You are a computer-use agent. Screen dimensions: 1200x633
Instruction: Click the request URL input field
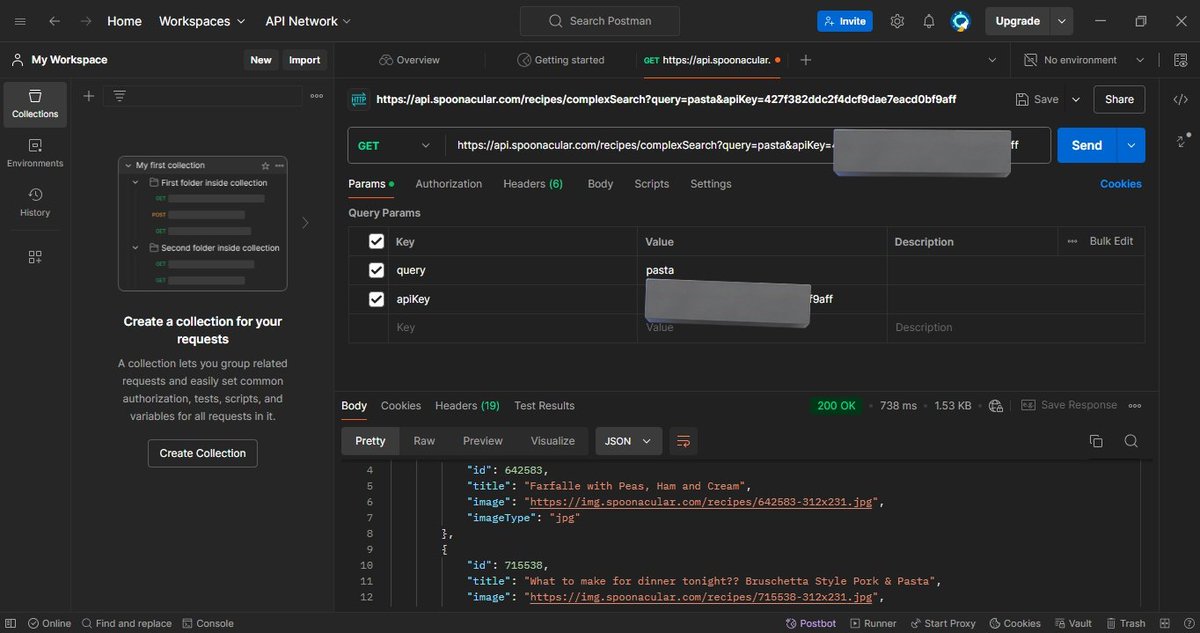748,145
